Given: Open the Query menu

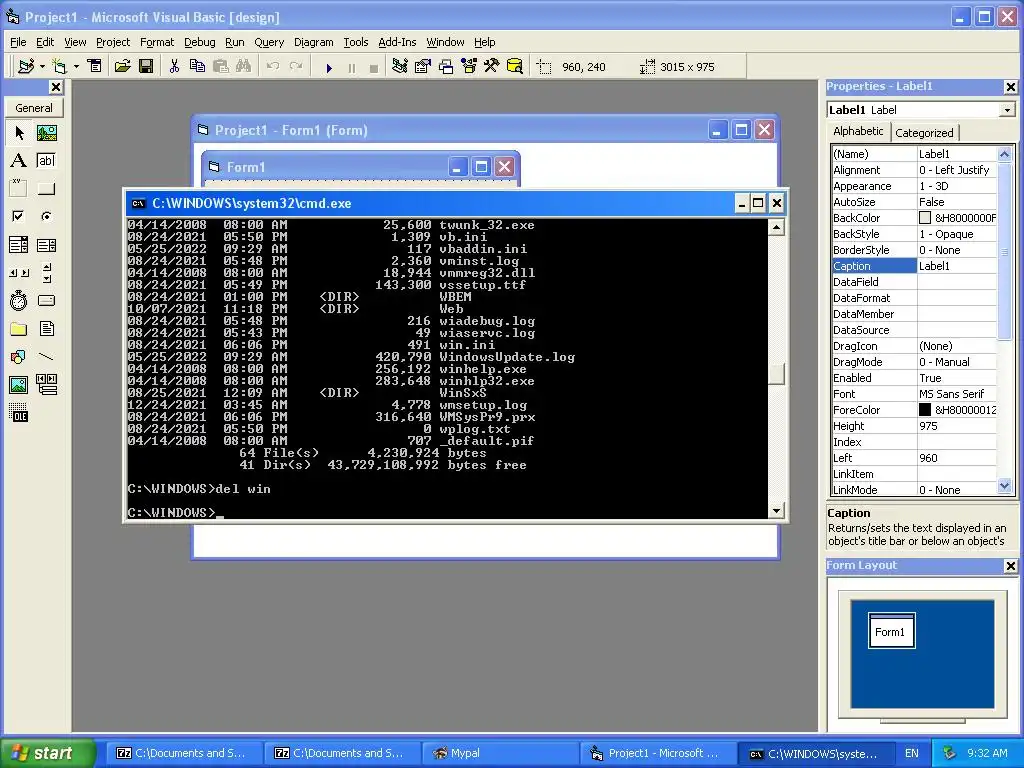Looking at the screenshot, I should point(269,42).
